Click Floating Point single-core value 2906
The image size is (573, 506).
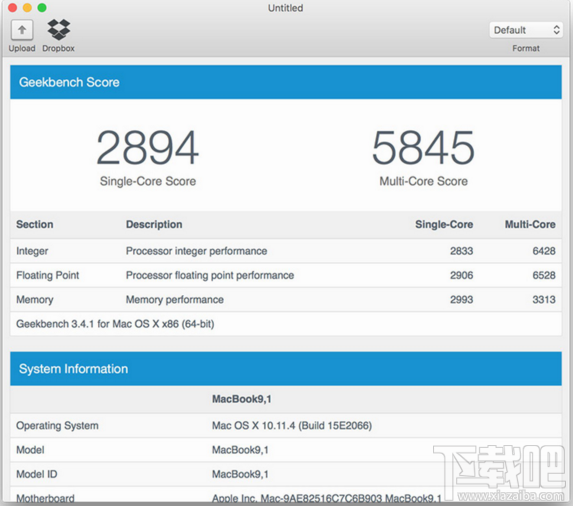click(x=462, y=275)
